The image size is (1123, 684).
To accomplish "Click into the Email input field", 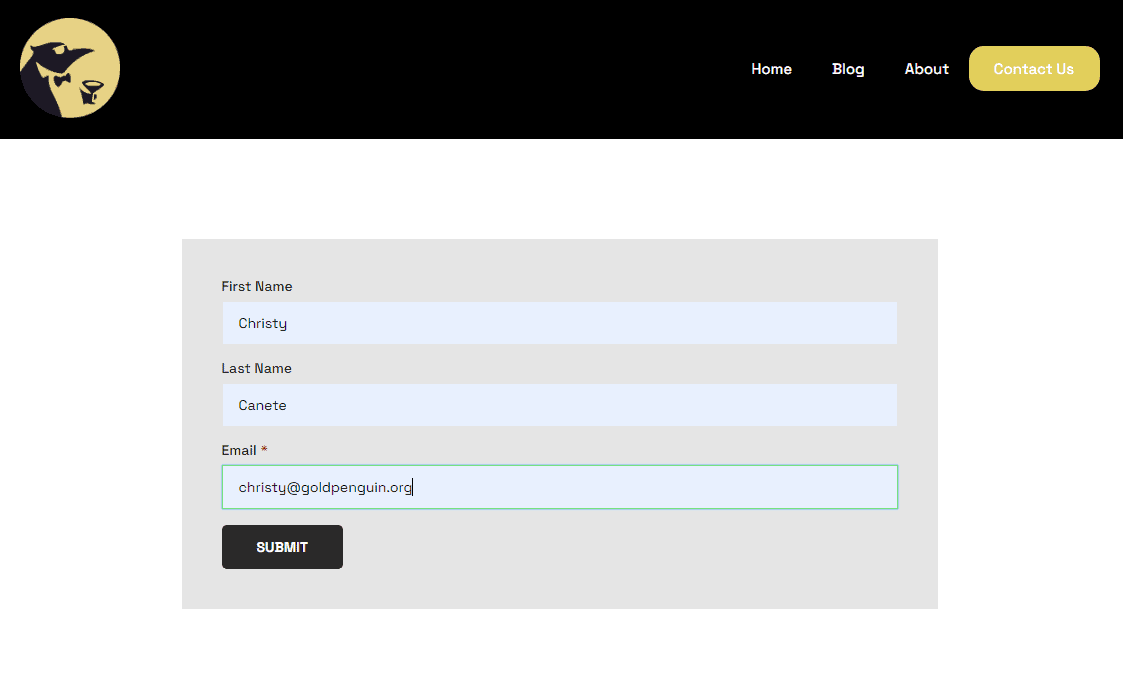I will pos(559,487).
